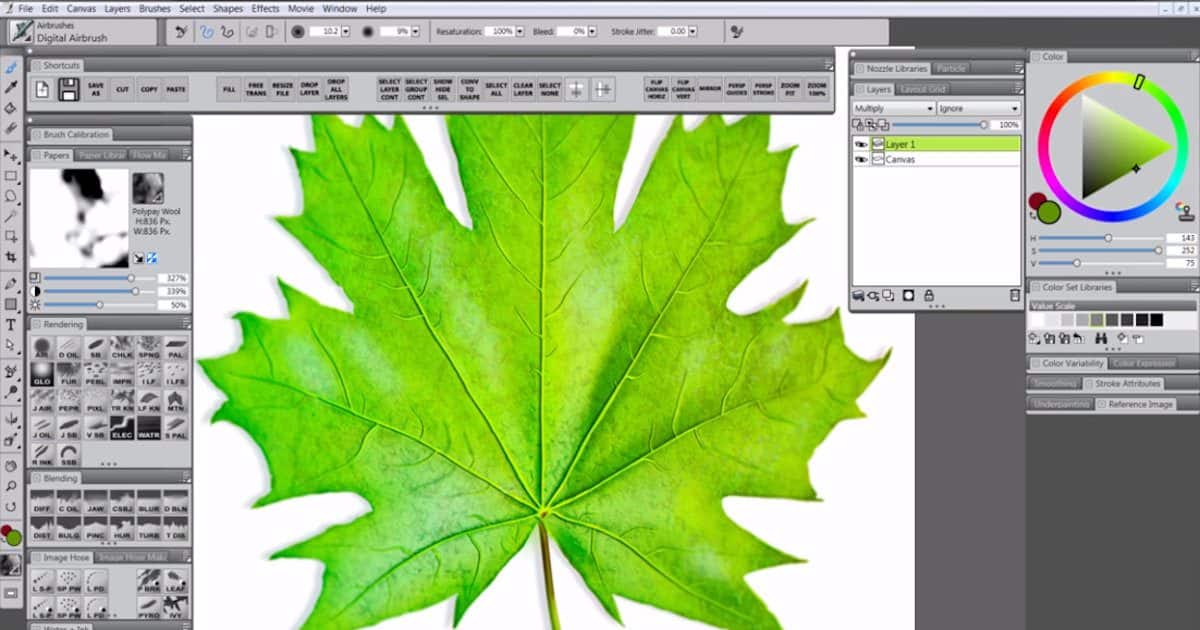Open the Effects menu
Image resolution: width=1200 pixels, height=630 pixels.
265,8
